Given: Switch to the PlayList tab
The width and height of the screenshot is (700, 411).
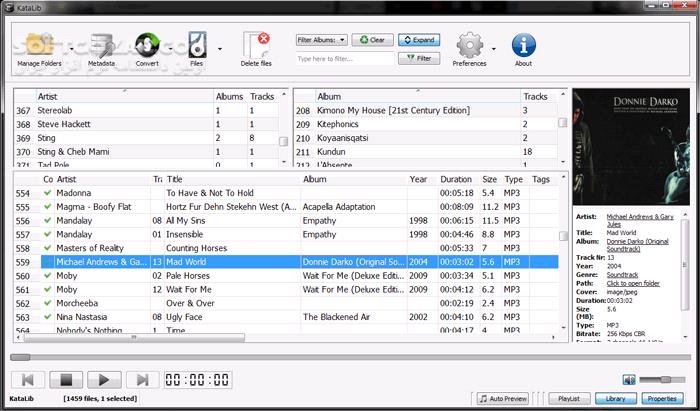Looking at the screenshot, I should click(567, 399).
